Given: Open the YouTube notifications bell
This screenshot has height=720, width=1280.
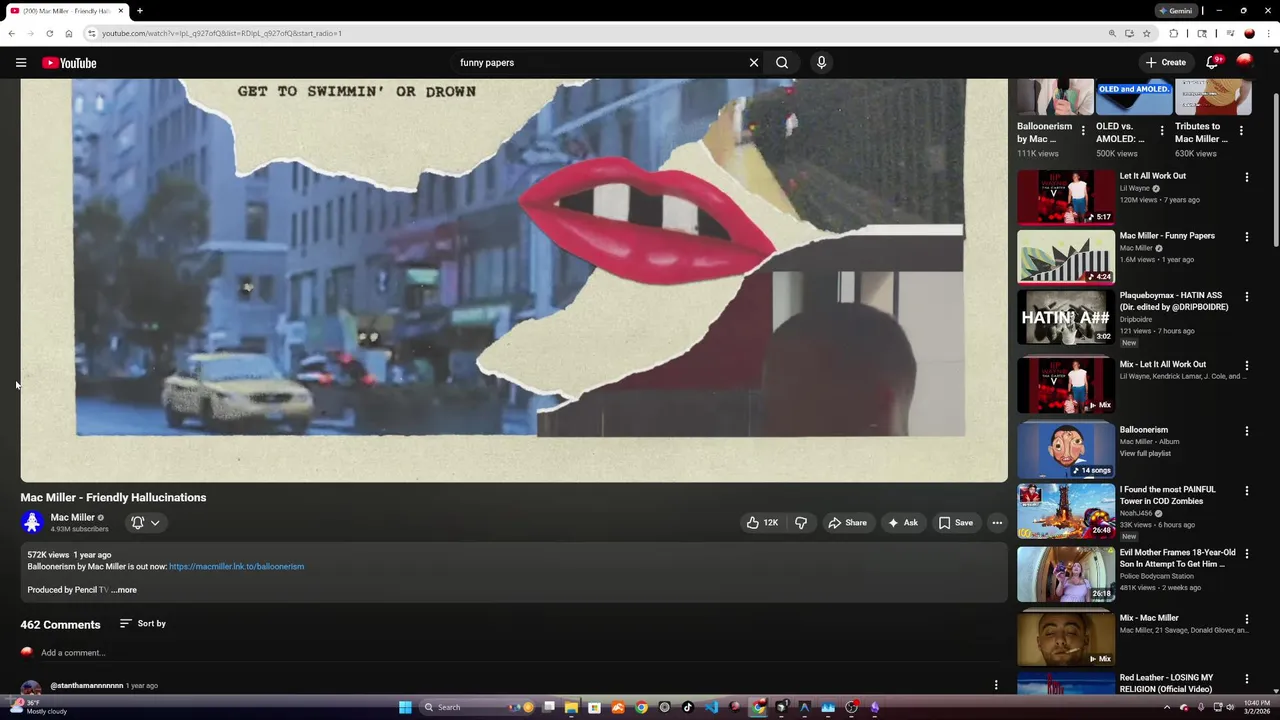Looking at the screenshot, I should pos(1213,62).
